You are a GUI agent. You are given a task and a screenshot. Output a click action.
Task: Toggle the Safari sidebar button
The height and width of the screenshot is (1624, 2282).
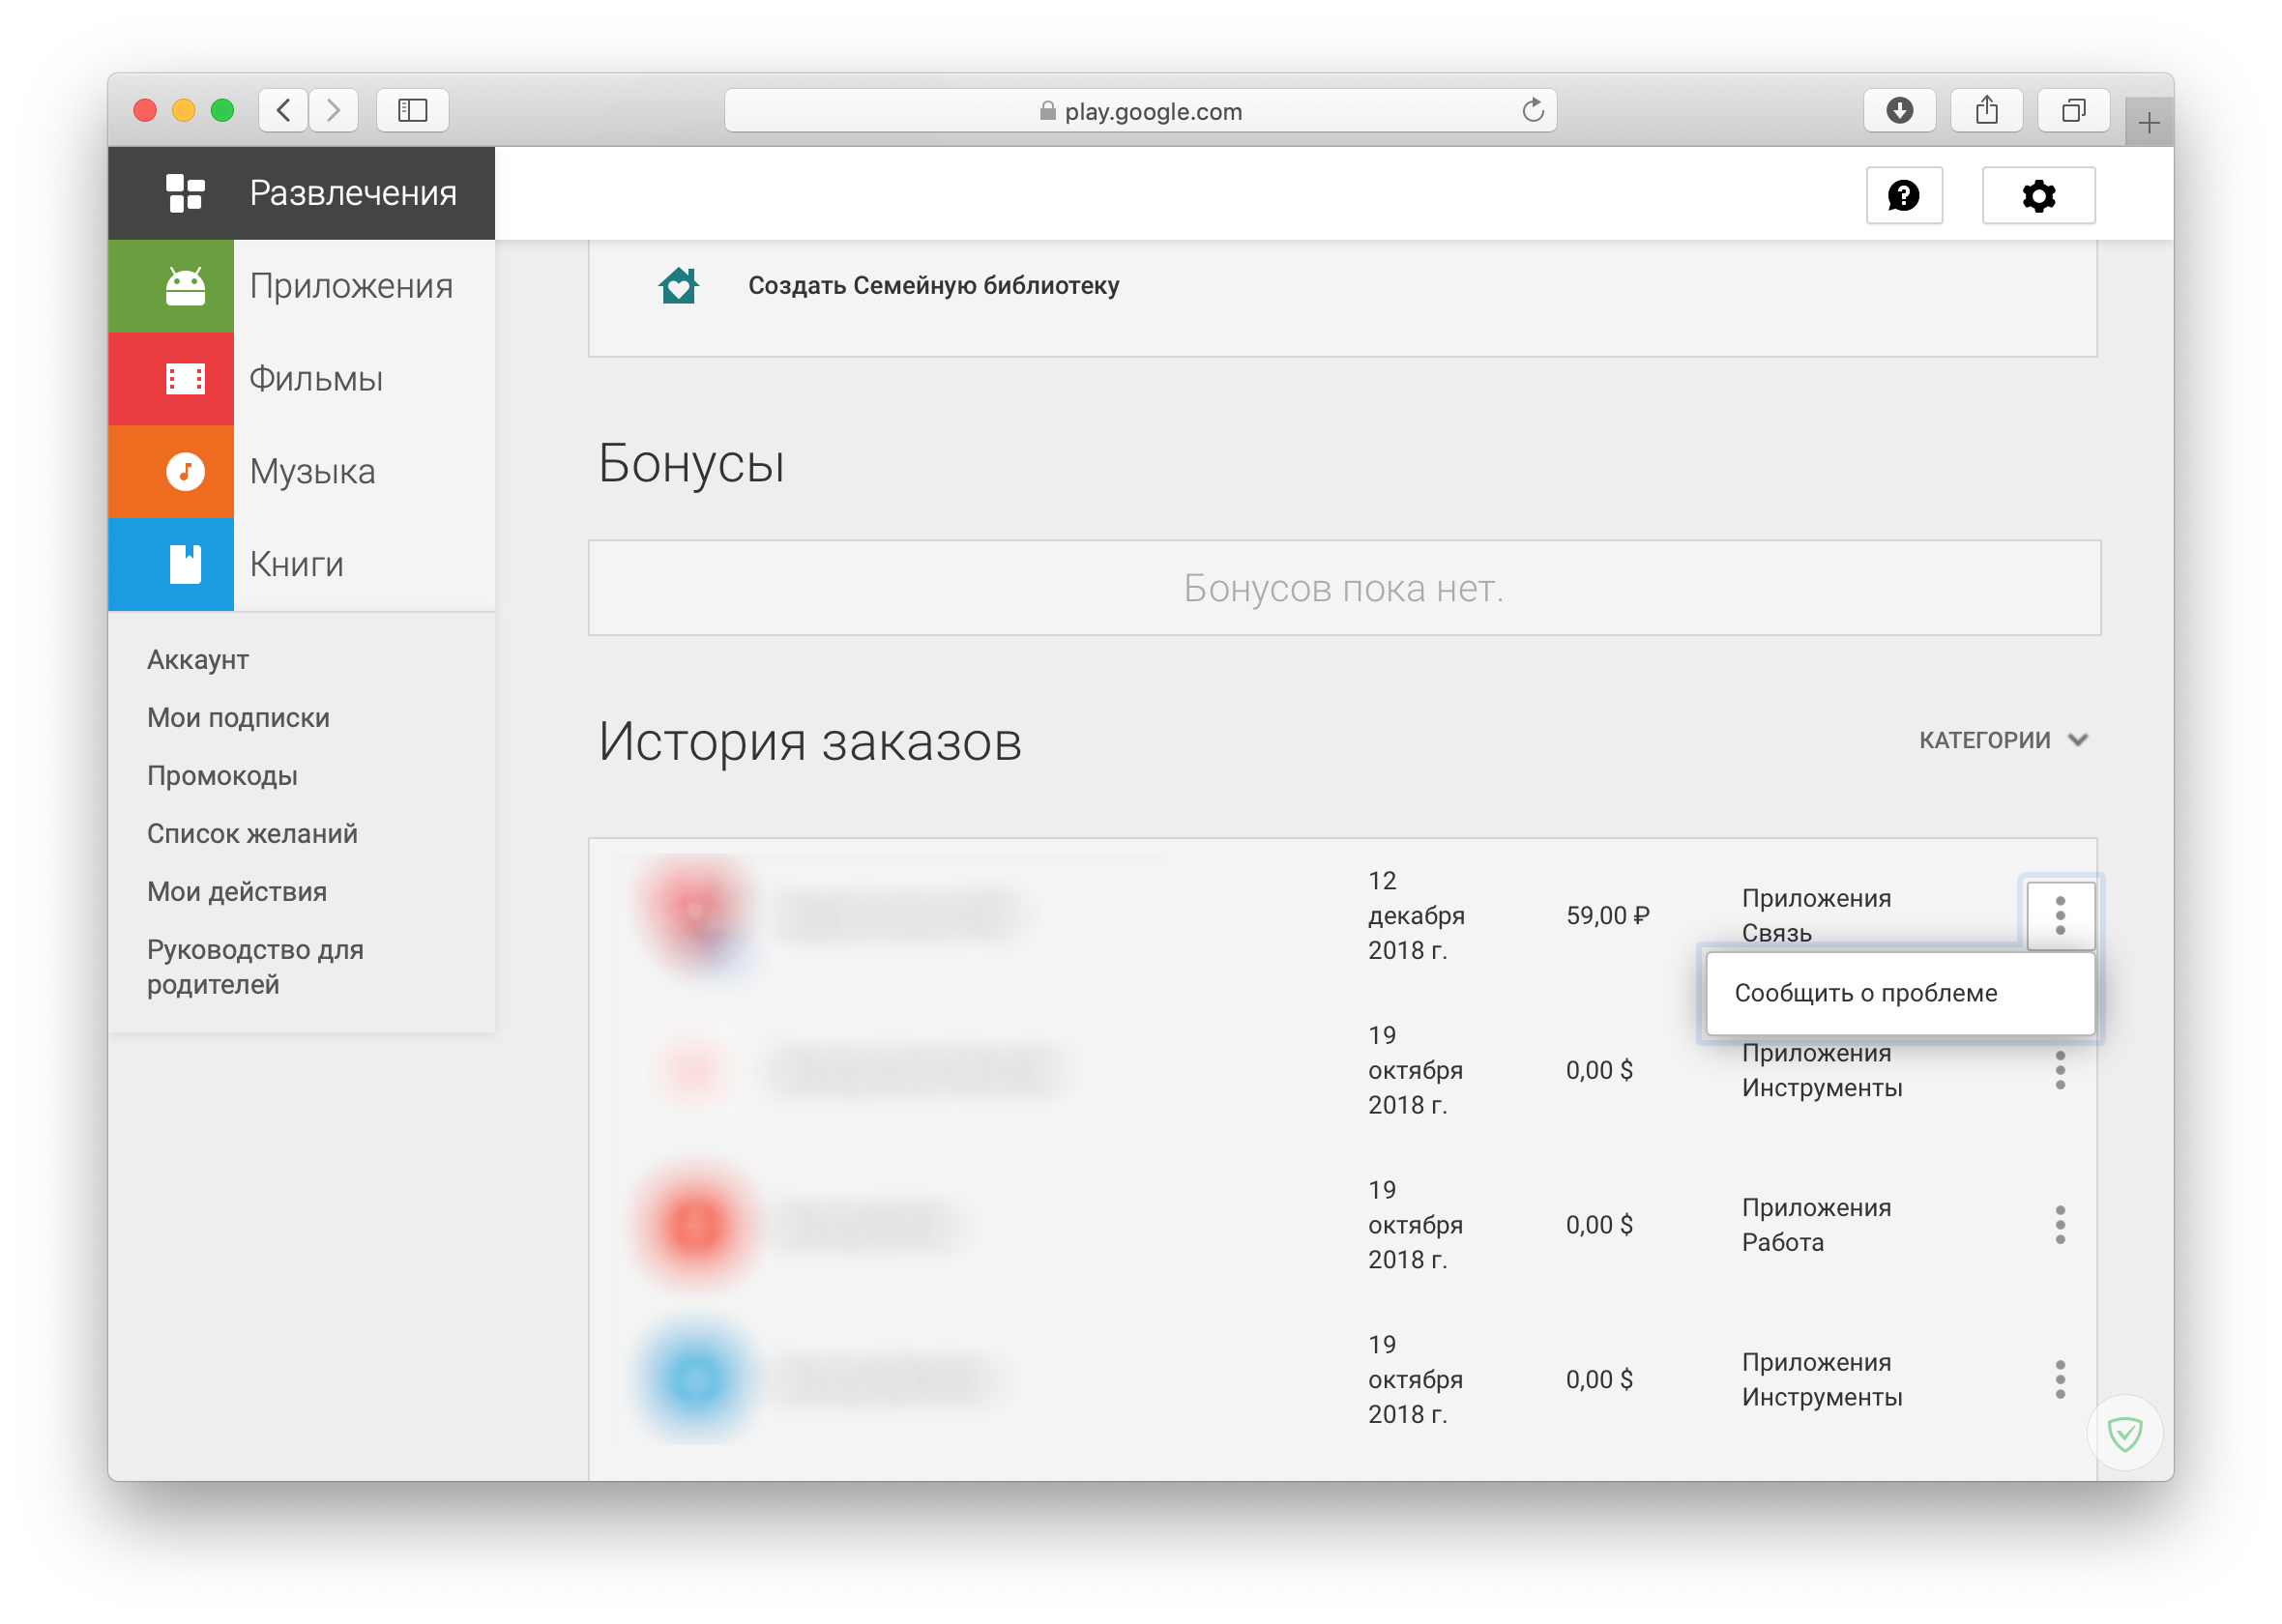pyautogui.click(x=413, y=110)
